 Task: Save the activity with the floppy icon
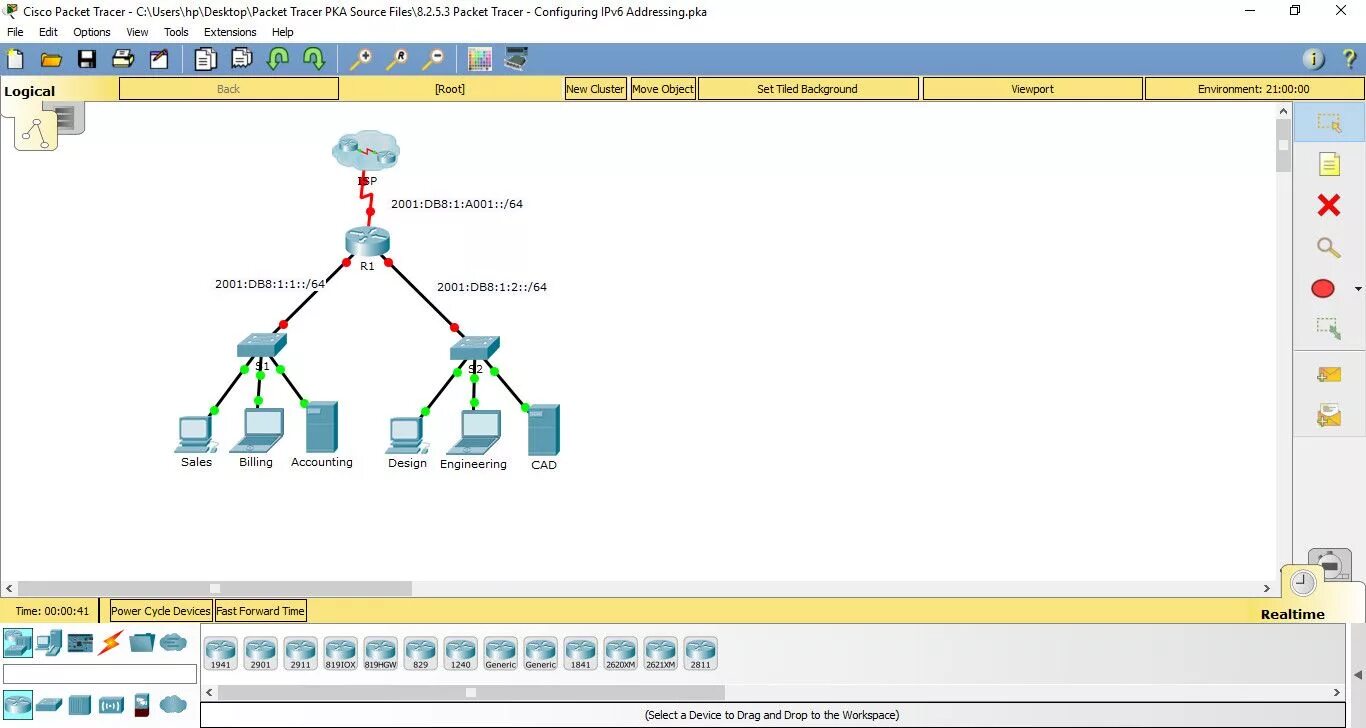click(x=87, y=59)
